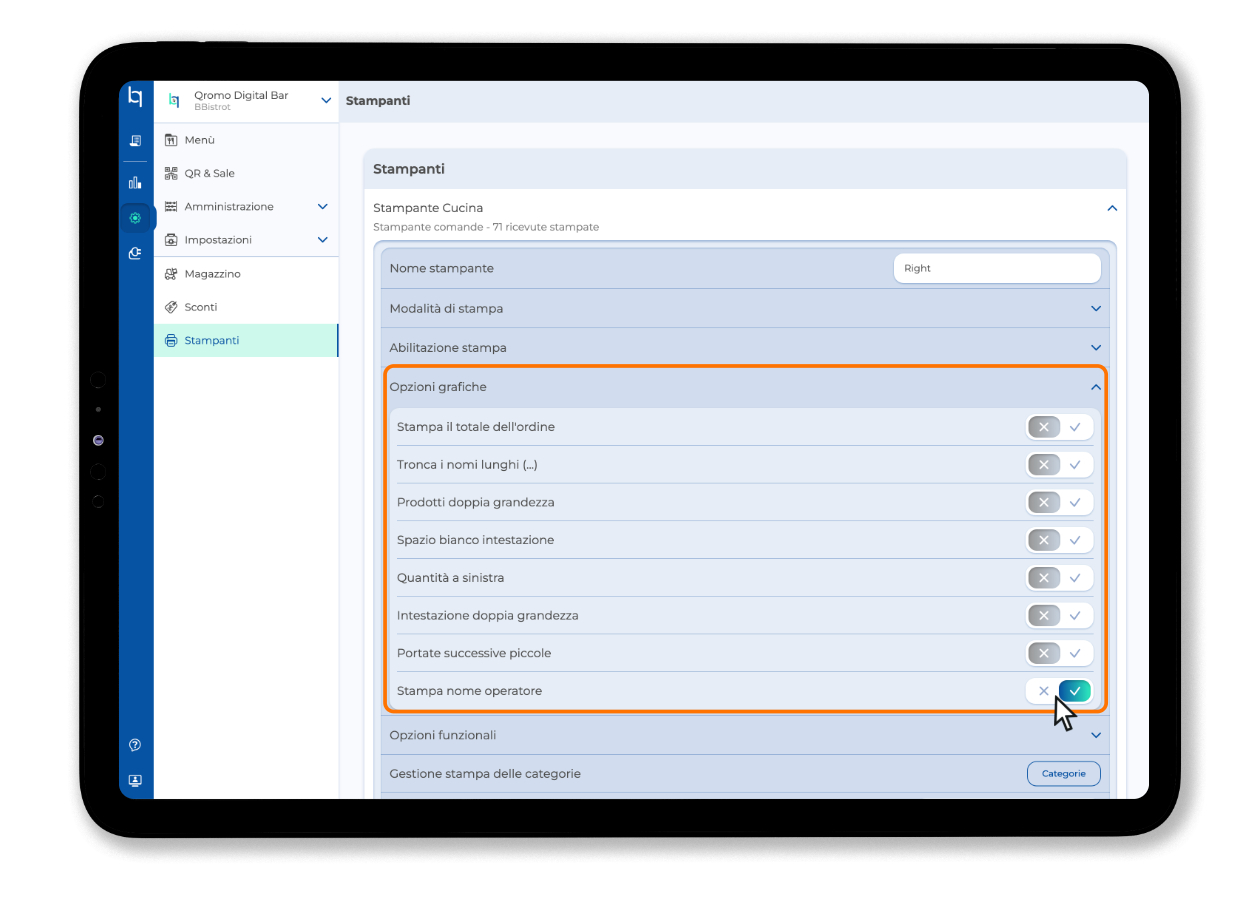The height and width of the screenshot is (920, 1250).
Task: Click the QR & Sale QR code icon
Action: (x=171, y=173)
